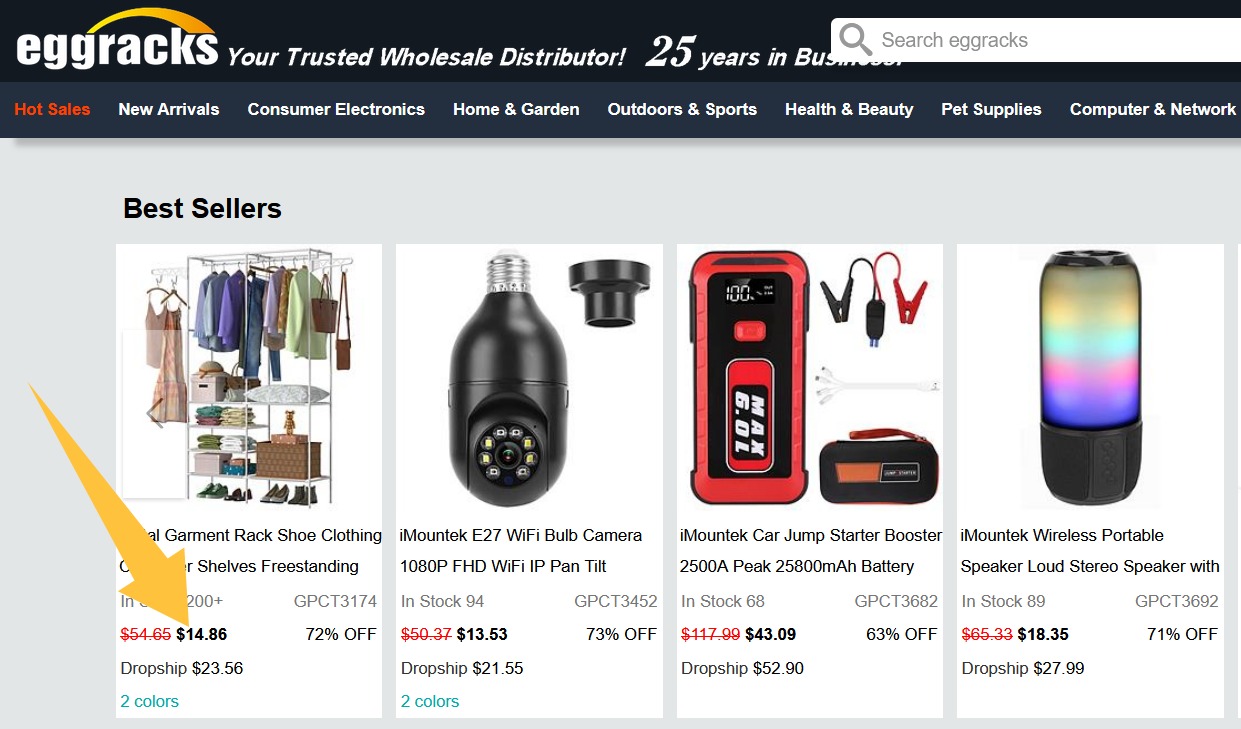The height and width of the screenshot is (729, 1241).
Task: Open the WiFi bulb camera image
Action: click(529, 378)
